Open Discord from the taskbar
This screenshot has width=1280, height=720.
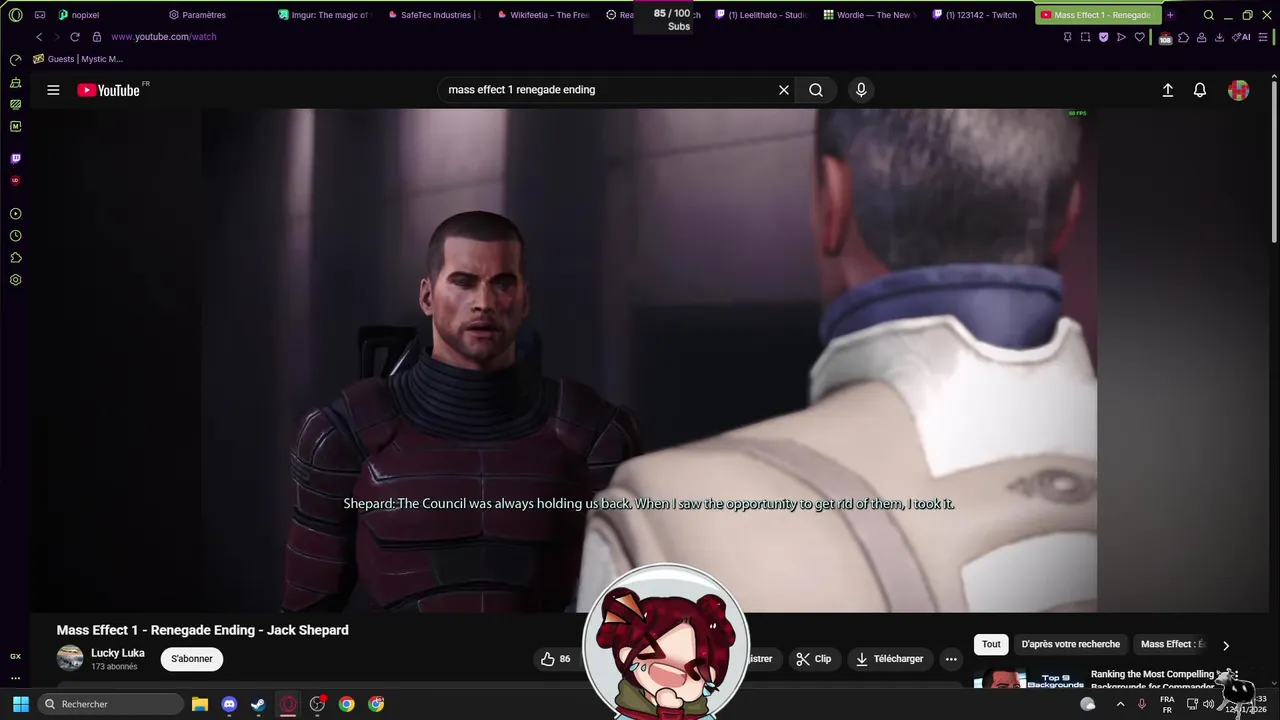(229, 704)
